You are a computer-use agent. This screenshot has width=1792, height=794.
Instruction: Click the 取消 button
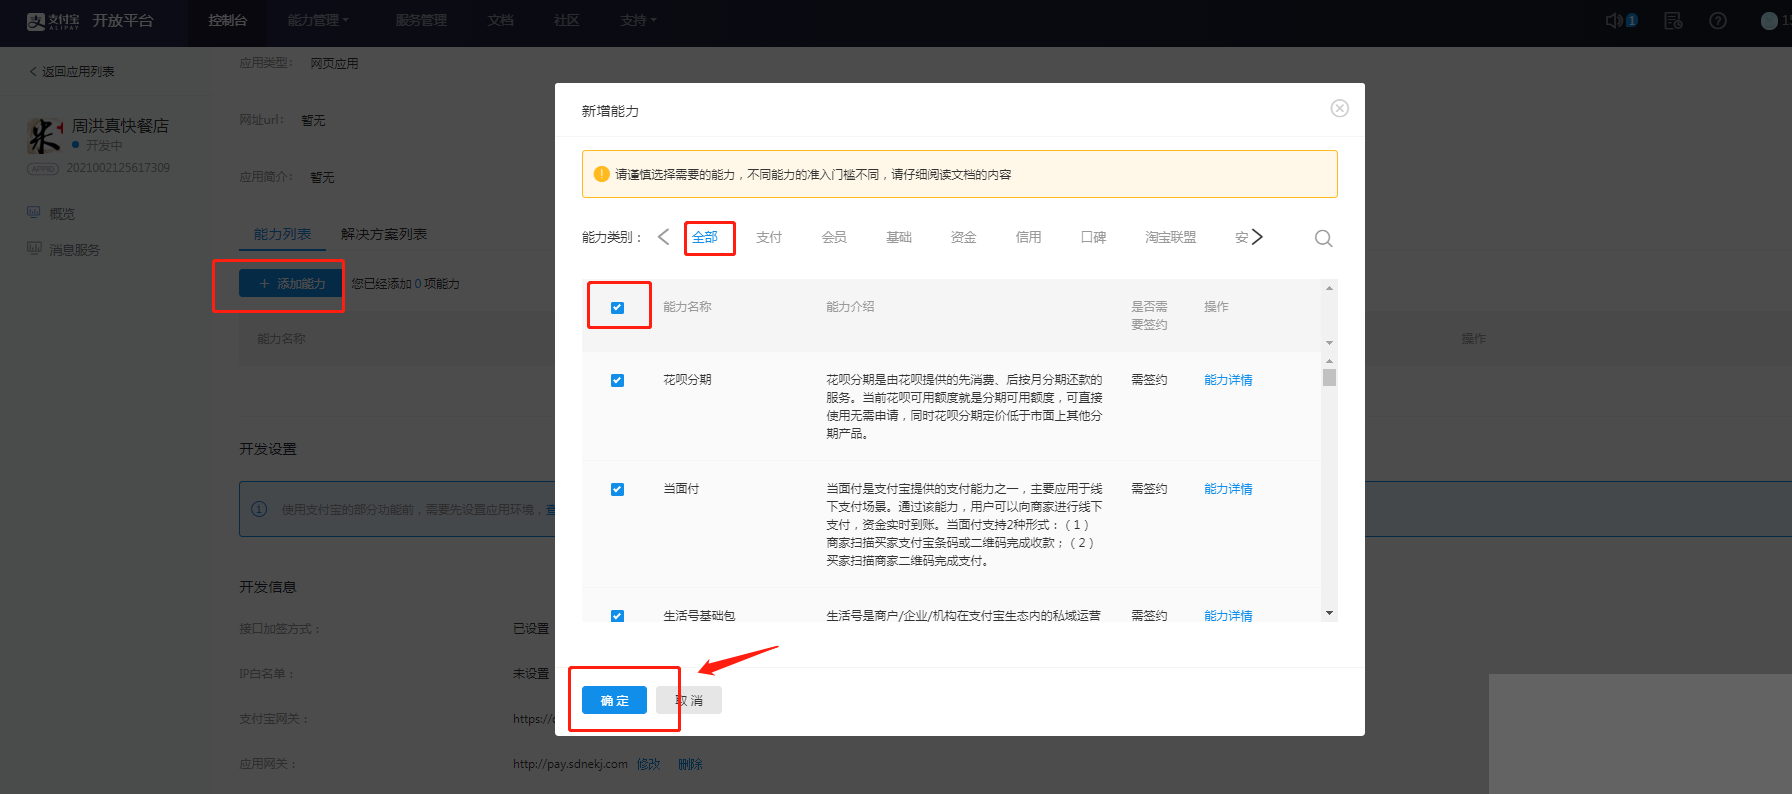[689, 700]
